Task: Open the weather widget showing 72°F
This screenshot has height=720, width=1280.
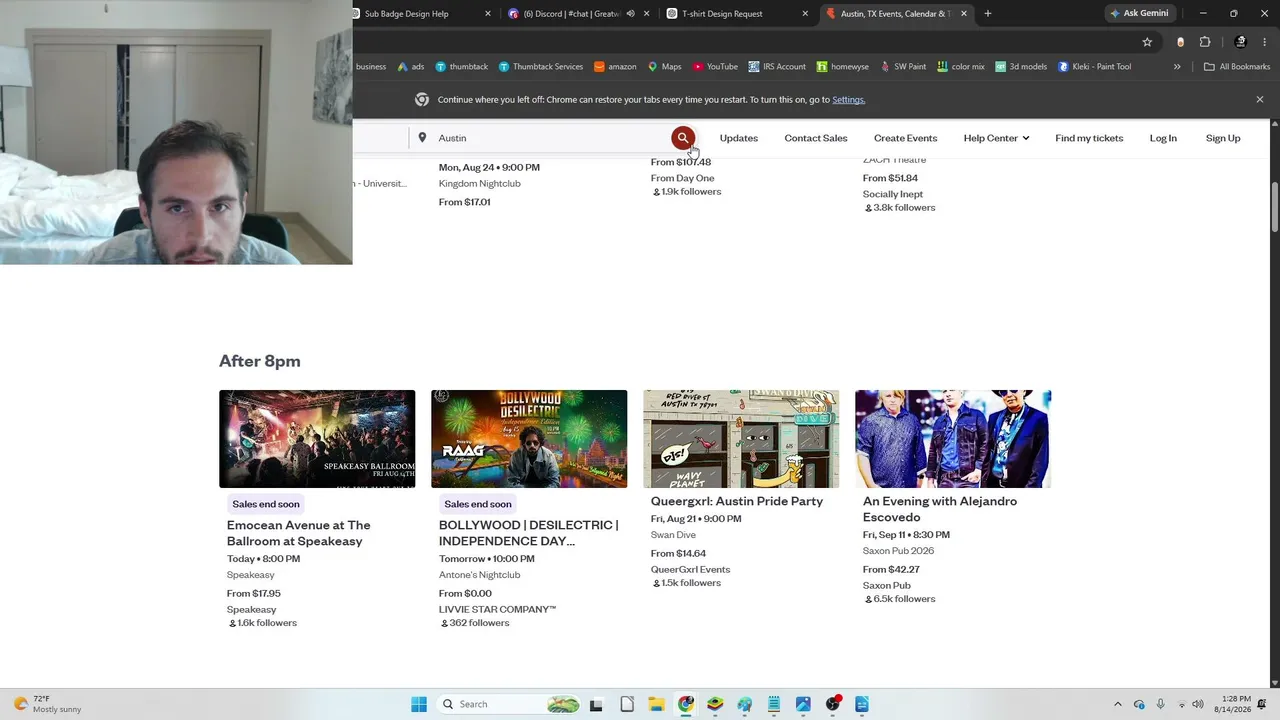Action: pos(47,704)
